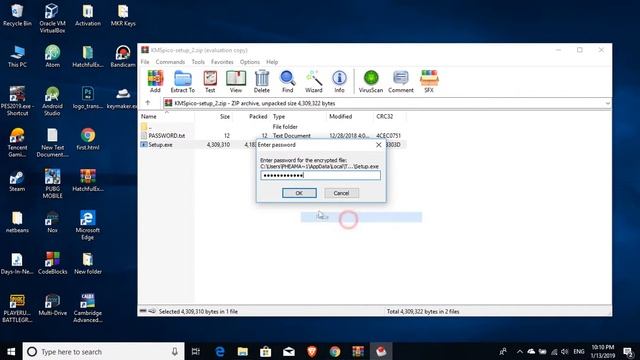Open the Windows Start menu

11,351
